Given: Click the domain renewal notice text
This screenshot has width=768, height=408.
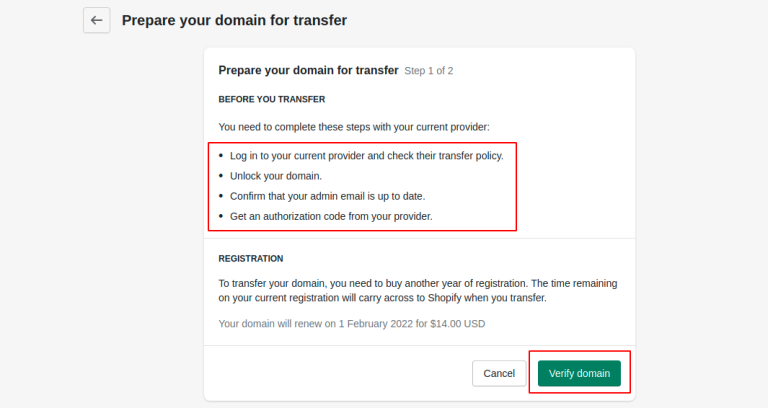Looking at the screenshot, I should (x=351, y=323).
